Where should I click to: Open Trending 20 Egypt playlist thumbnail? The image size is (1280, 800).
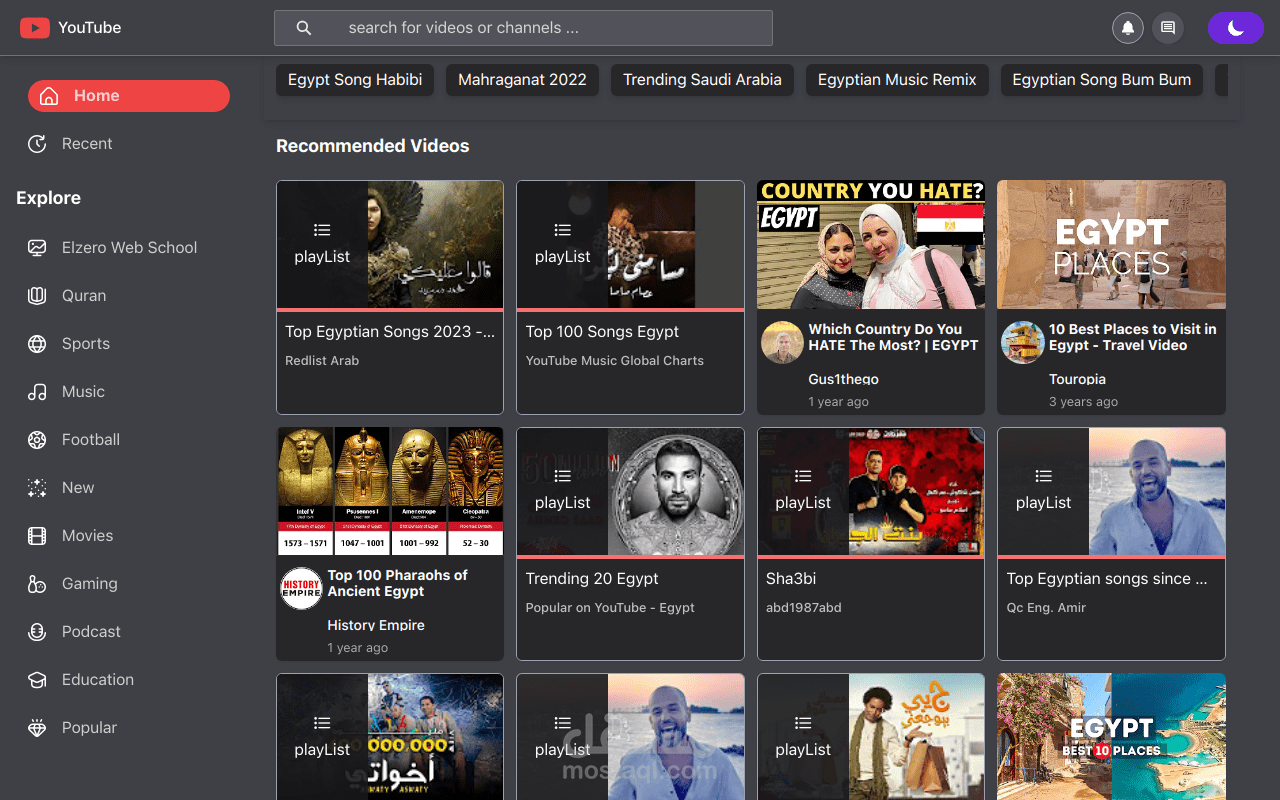tap(630, 491)
